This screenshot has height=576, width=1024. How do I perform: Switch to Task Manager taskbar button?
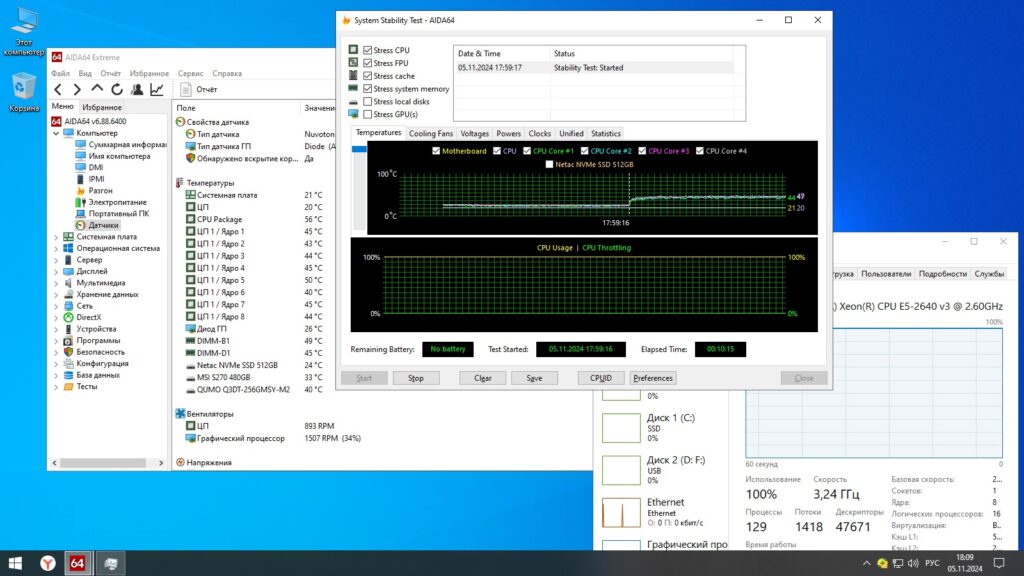tap(110, 563)
